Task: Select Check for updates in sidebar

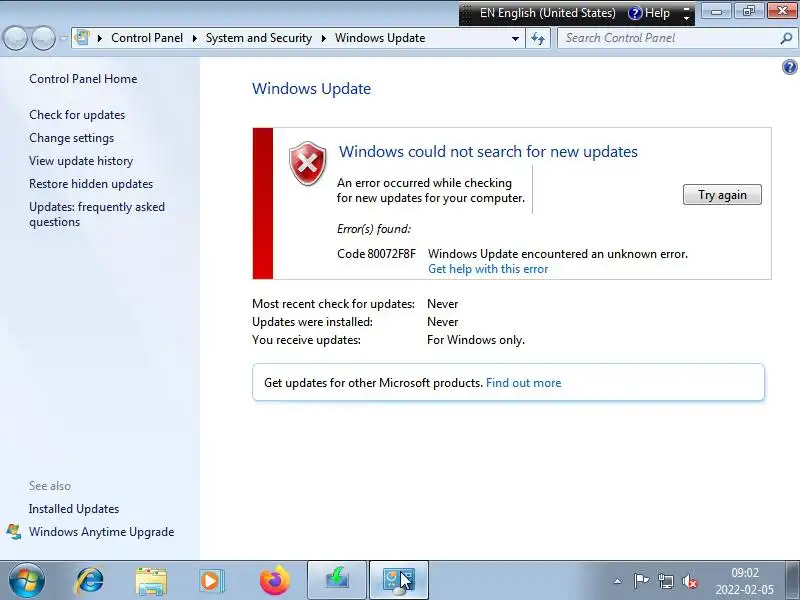Action: [77, 115]
